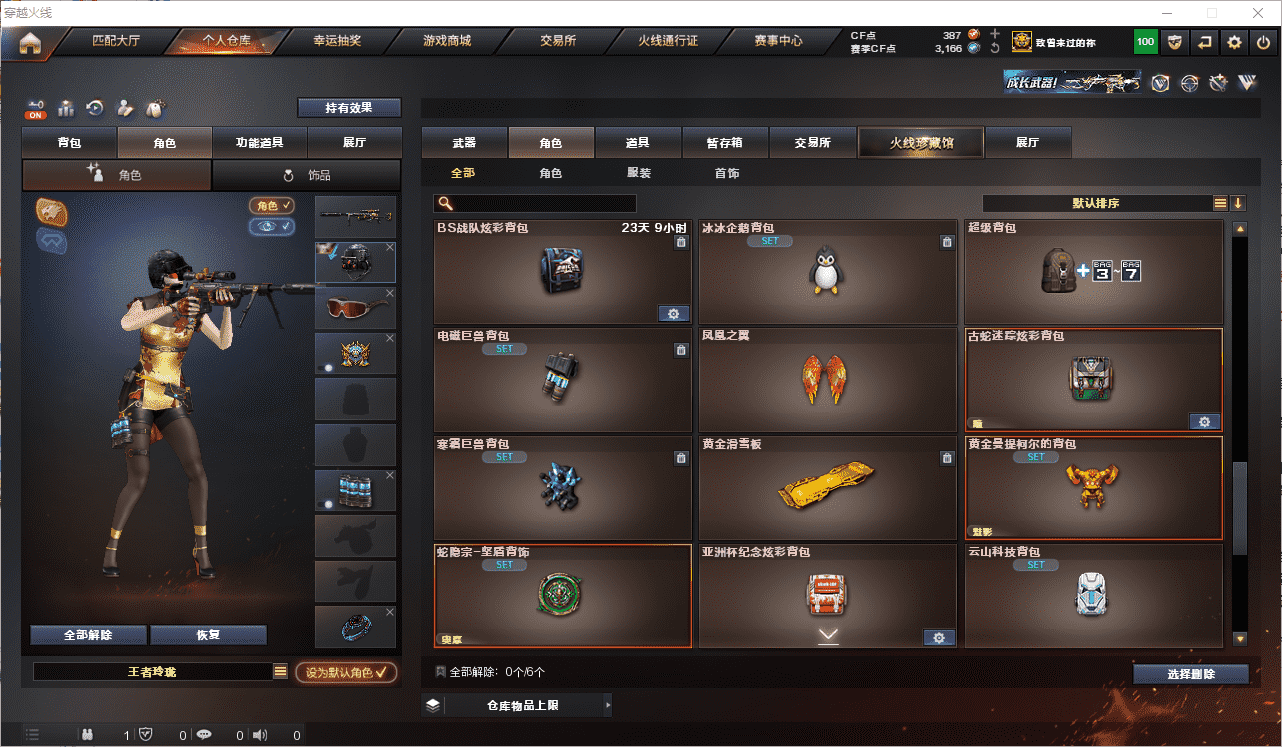Open settings via the top-right gear icon

point(1235,42)
